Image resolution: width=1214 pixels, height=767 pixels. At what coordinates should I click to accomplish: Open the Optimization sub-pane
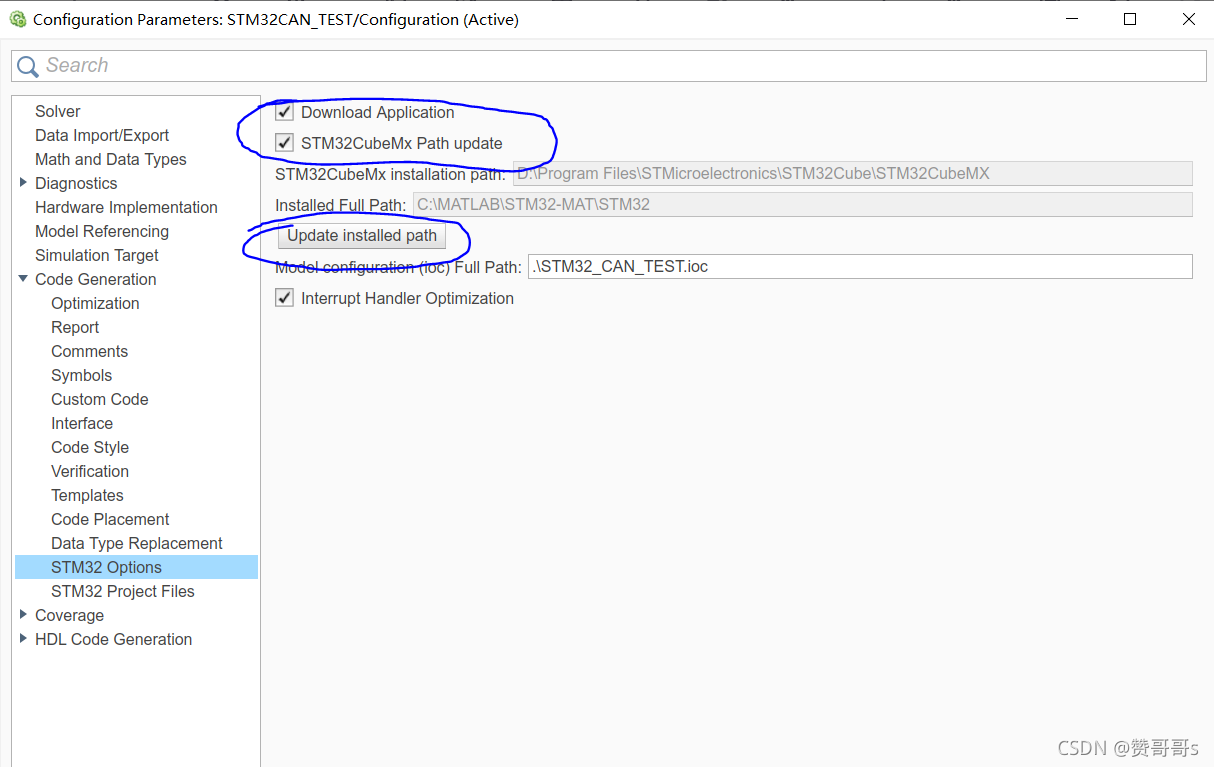point(95,303)
